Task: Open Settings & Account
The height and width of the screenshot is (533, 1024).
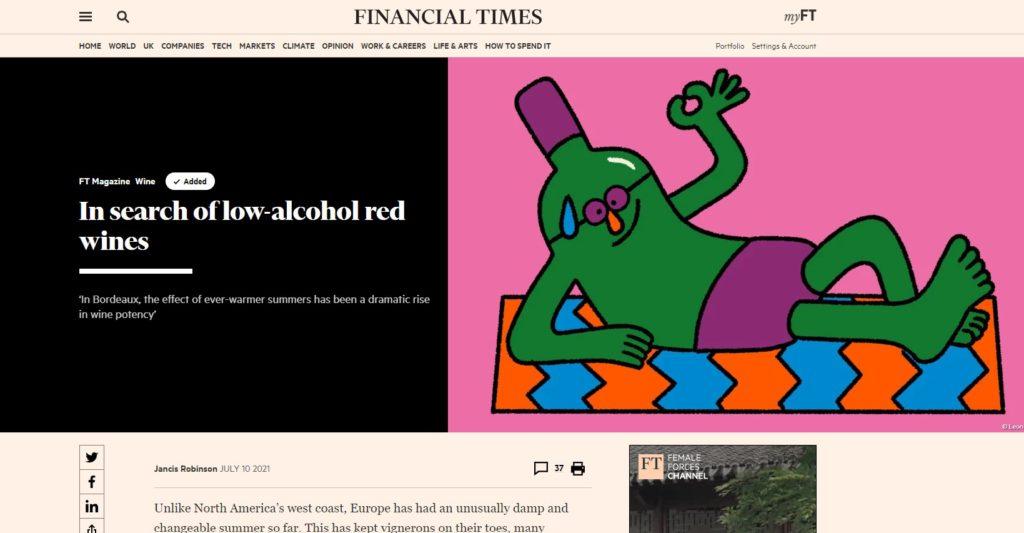Action: point(784,46)
